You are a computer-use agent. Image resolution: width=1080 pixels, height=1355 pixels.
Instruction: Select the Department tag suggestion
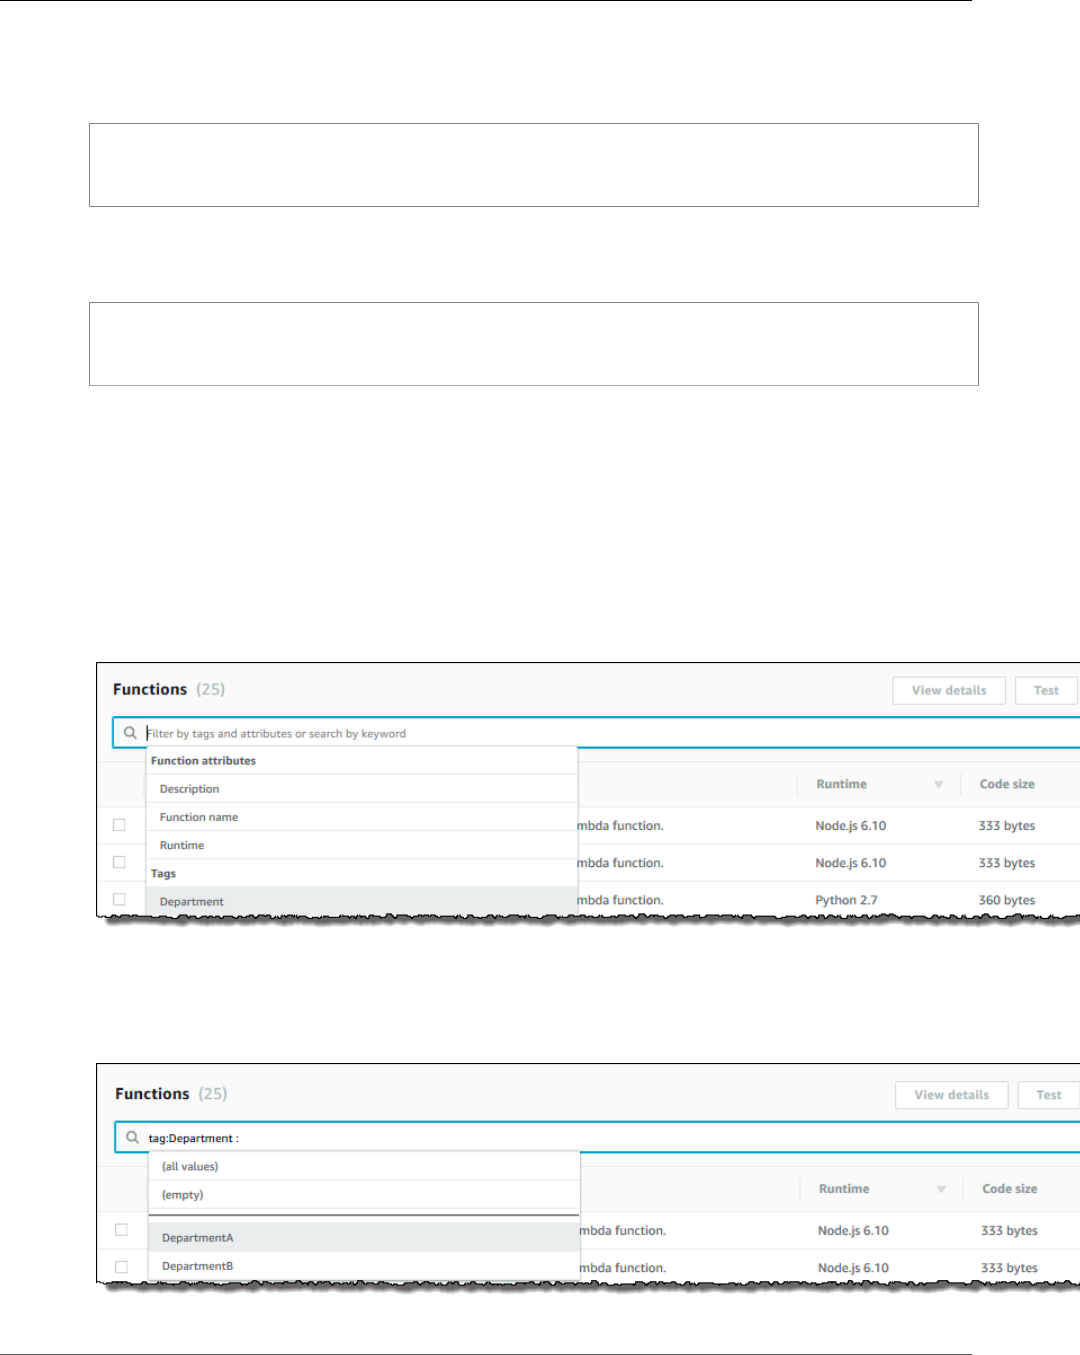click(x=362, y=901)
